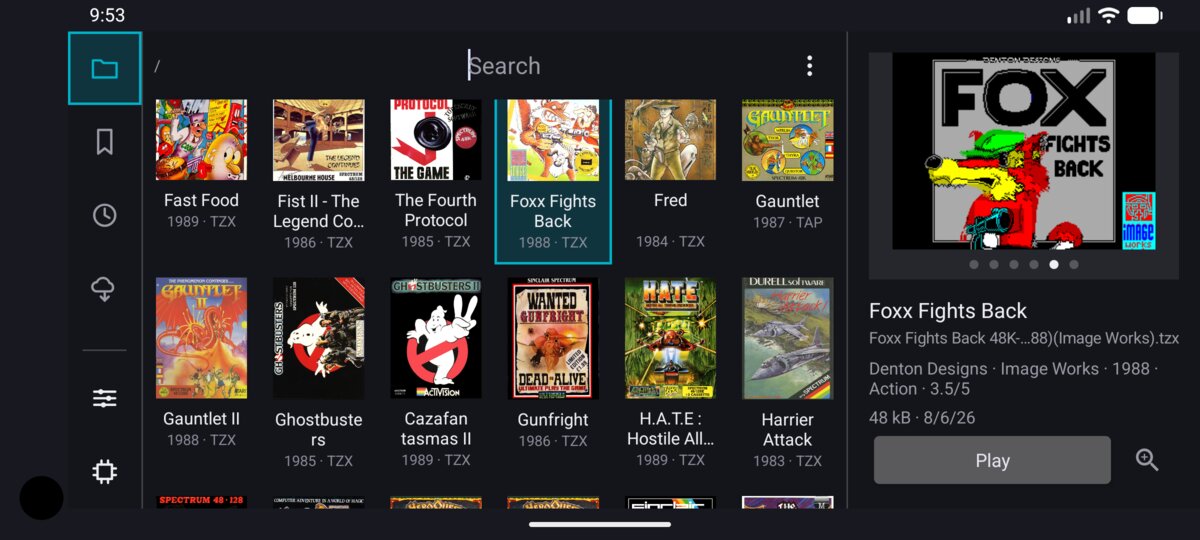This screenshot has width=1200, height=540.
Task: Select The Fourth Protocol cover art
Action: click(436, 139)
